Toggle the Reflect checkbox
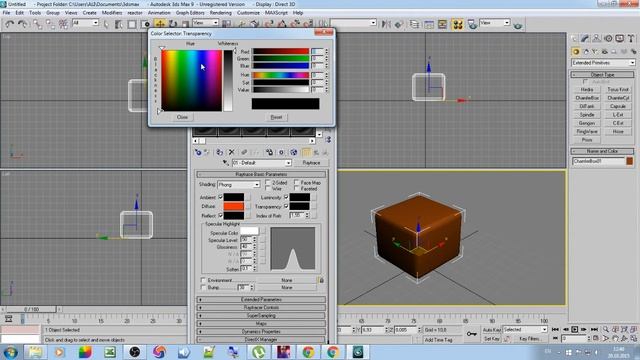Screen dimensions: 640x360 (220, 215)
